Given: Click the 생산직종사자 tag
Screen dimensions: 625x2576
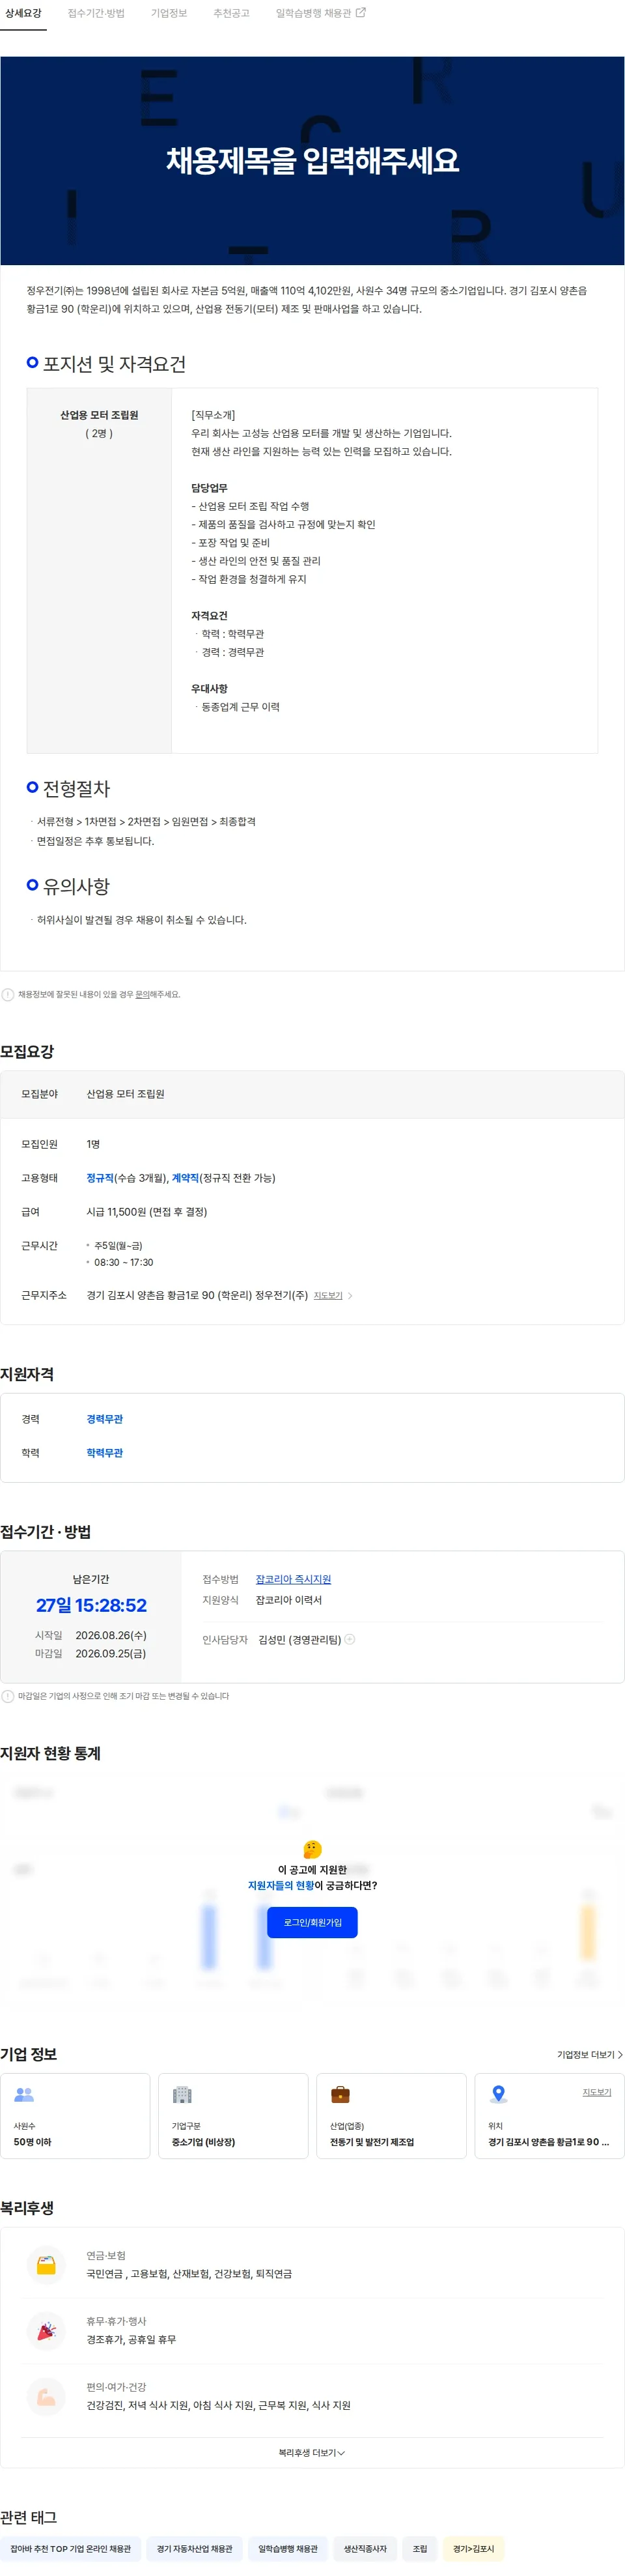Looking at the screenshot, I should coord(365,2549).
